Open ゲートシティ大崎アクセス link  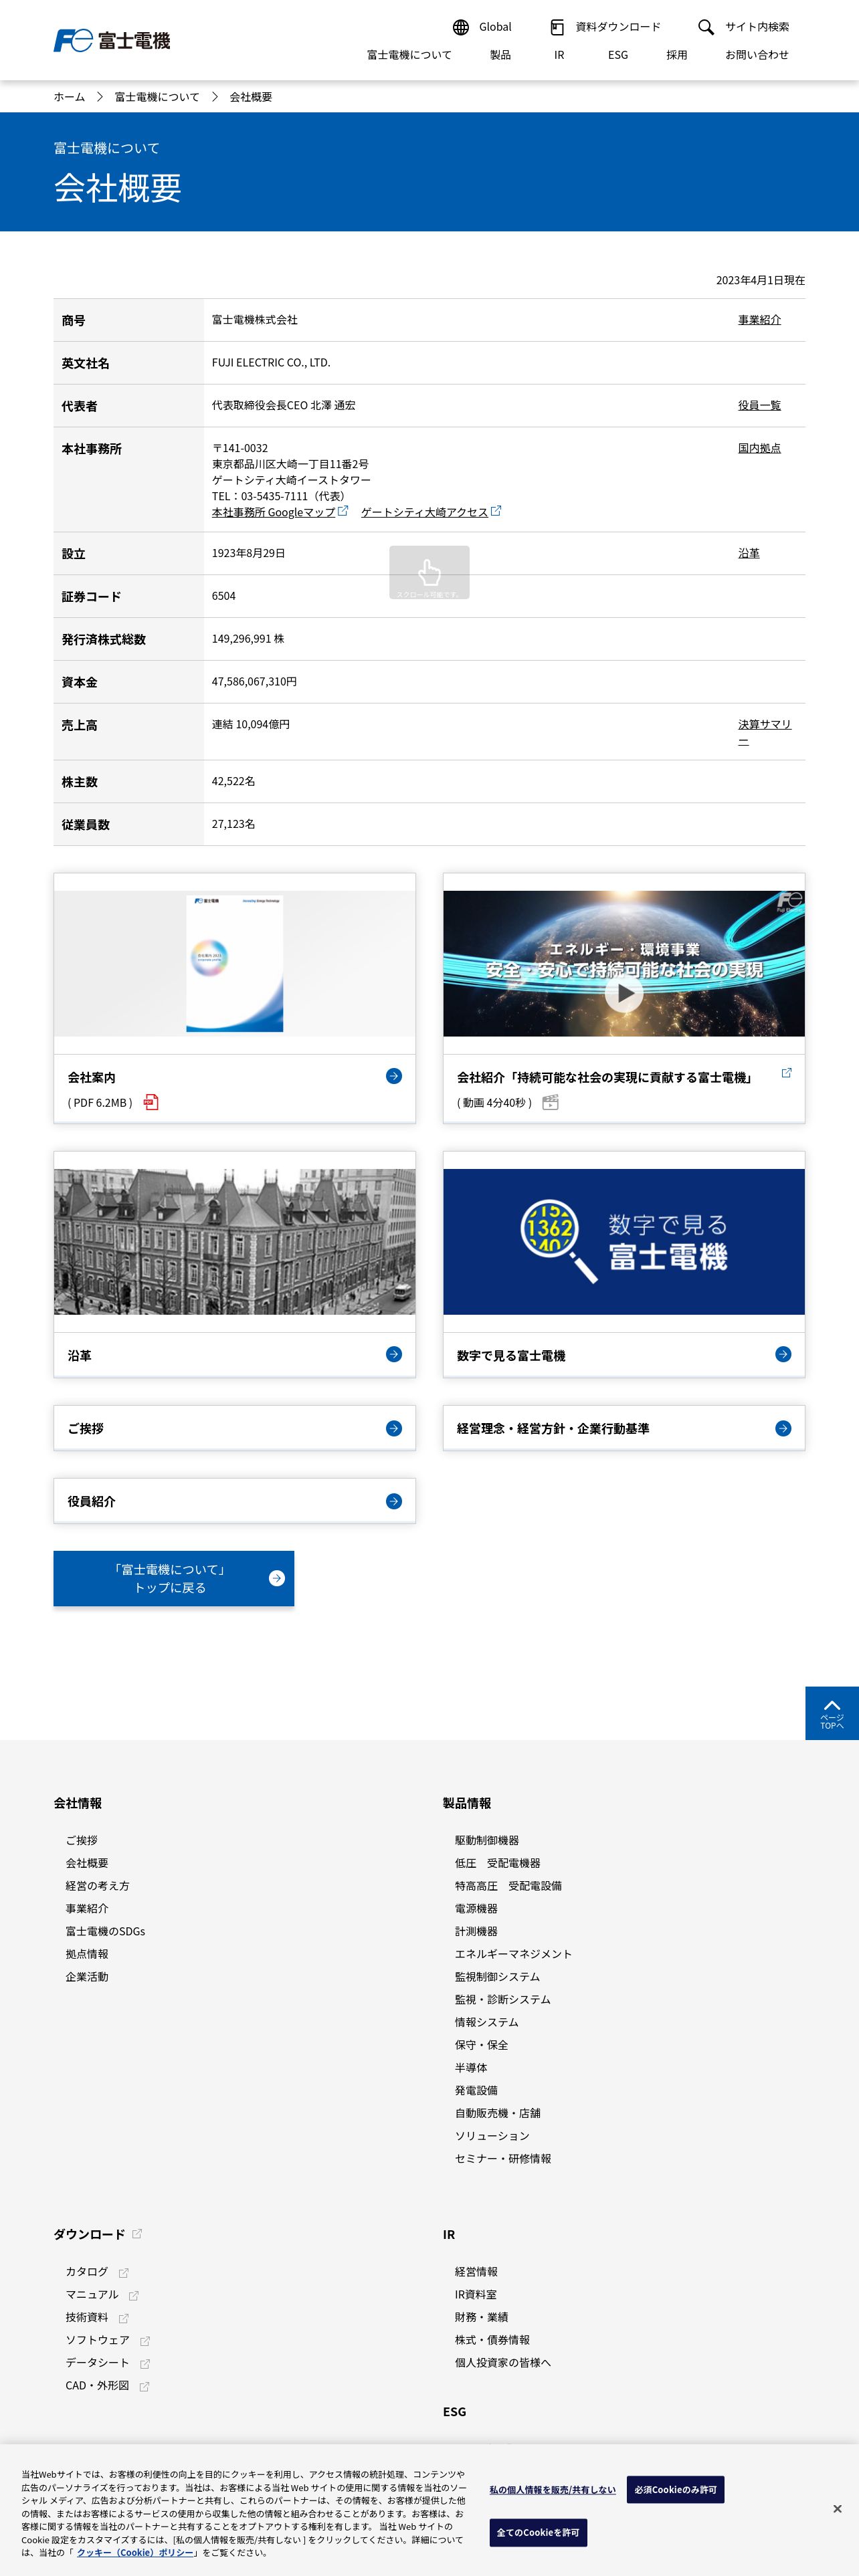click(424, 512)
